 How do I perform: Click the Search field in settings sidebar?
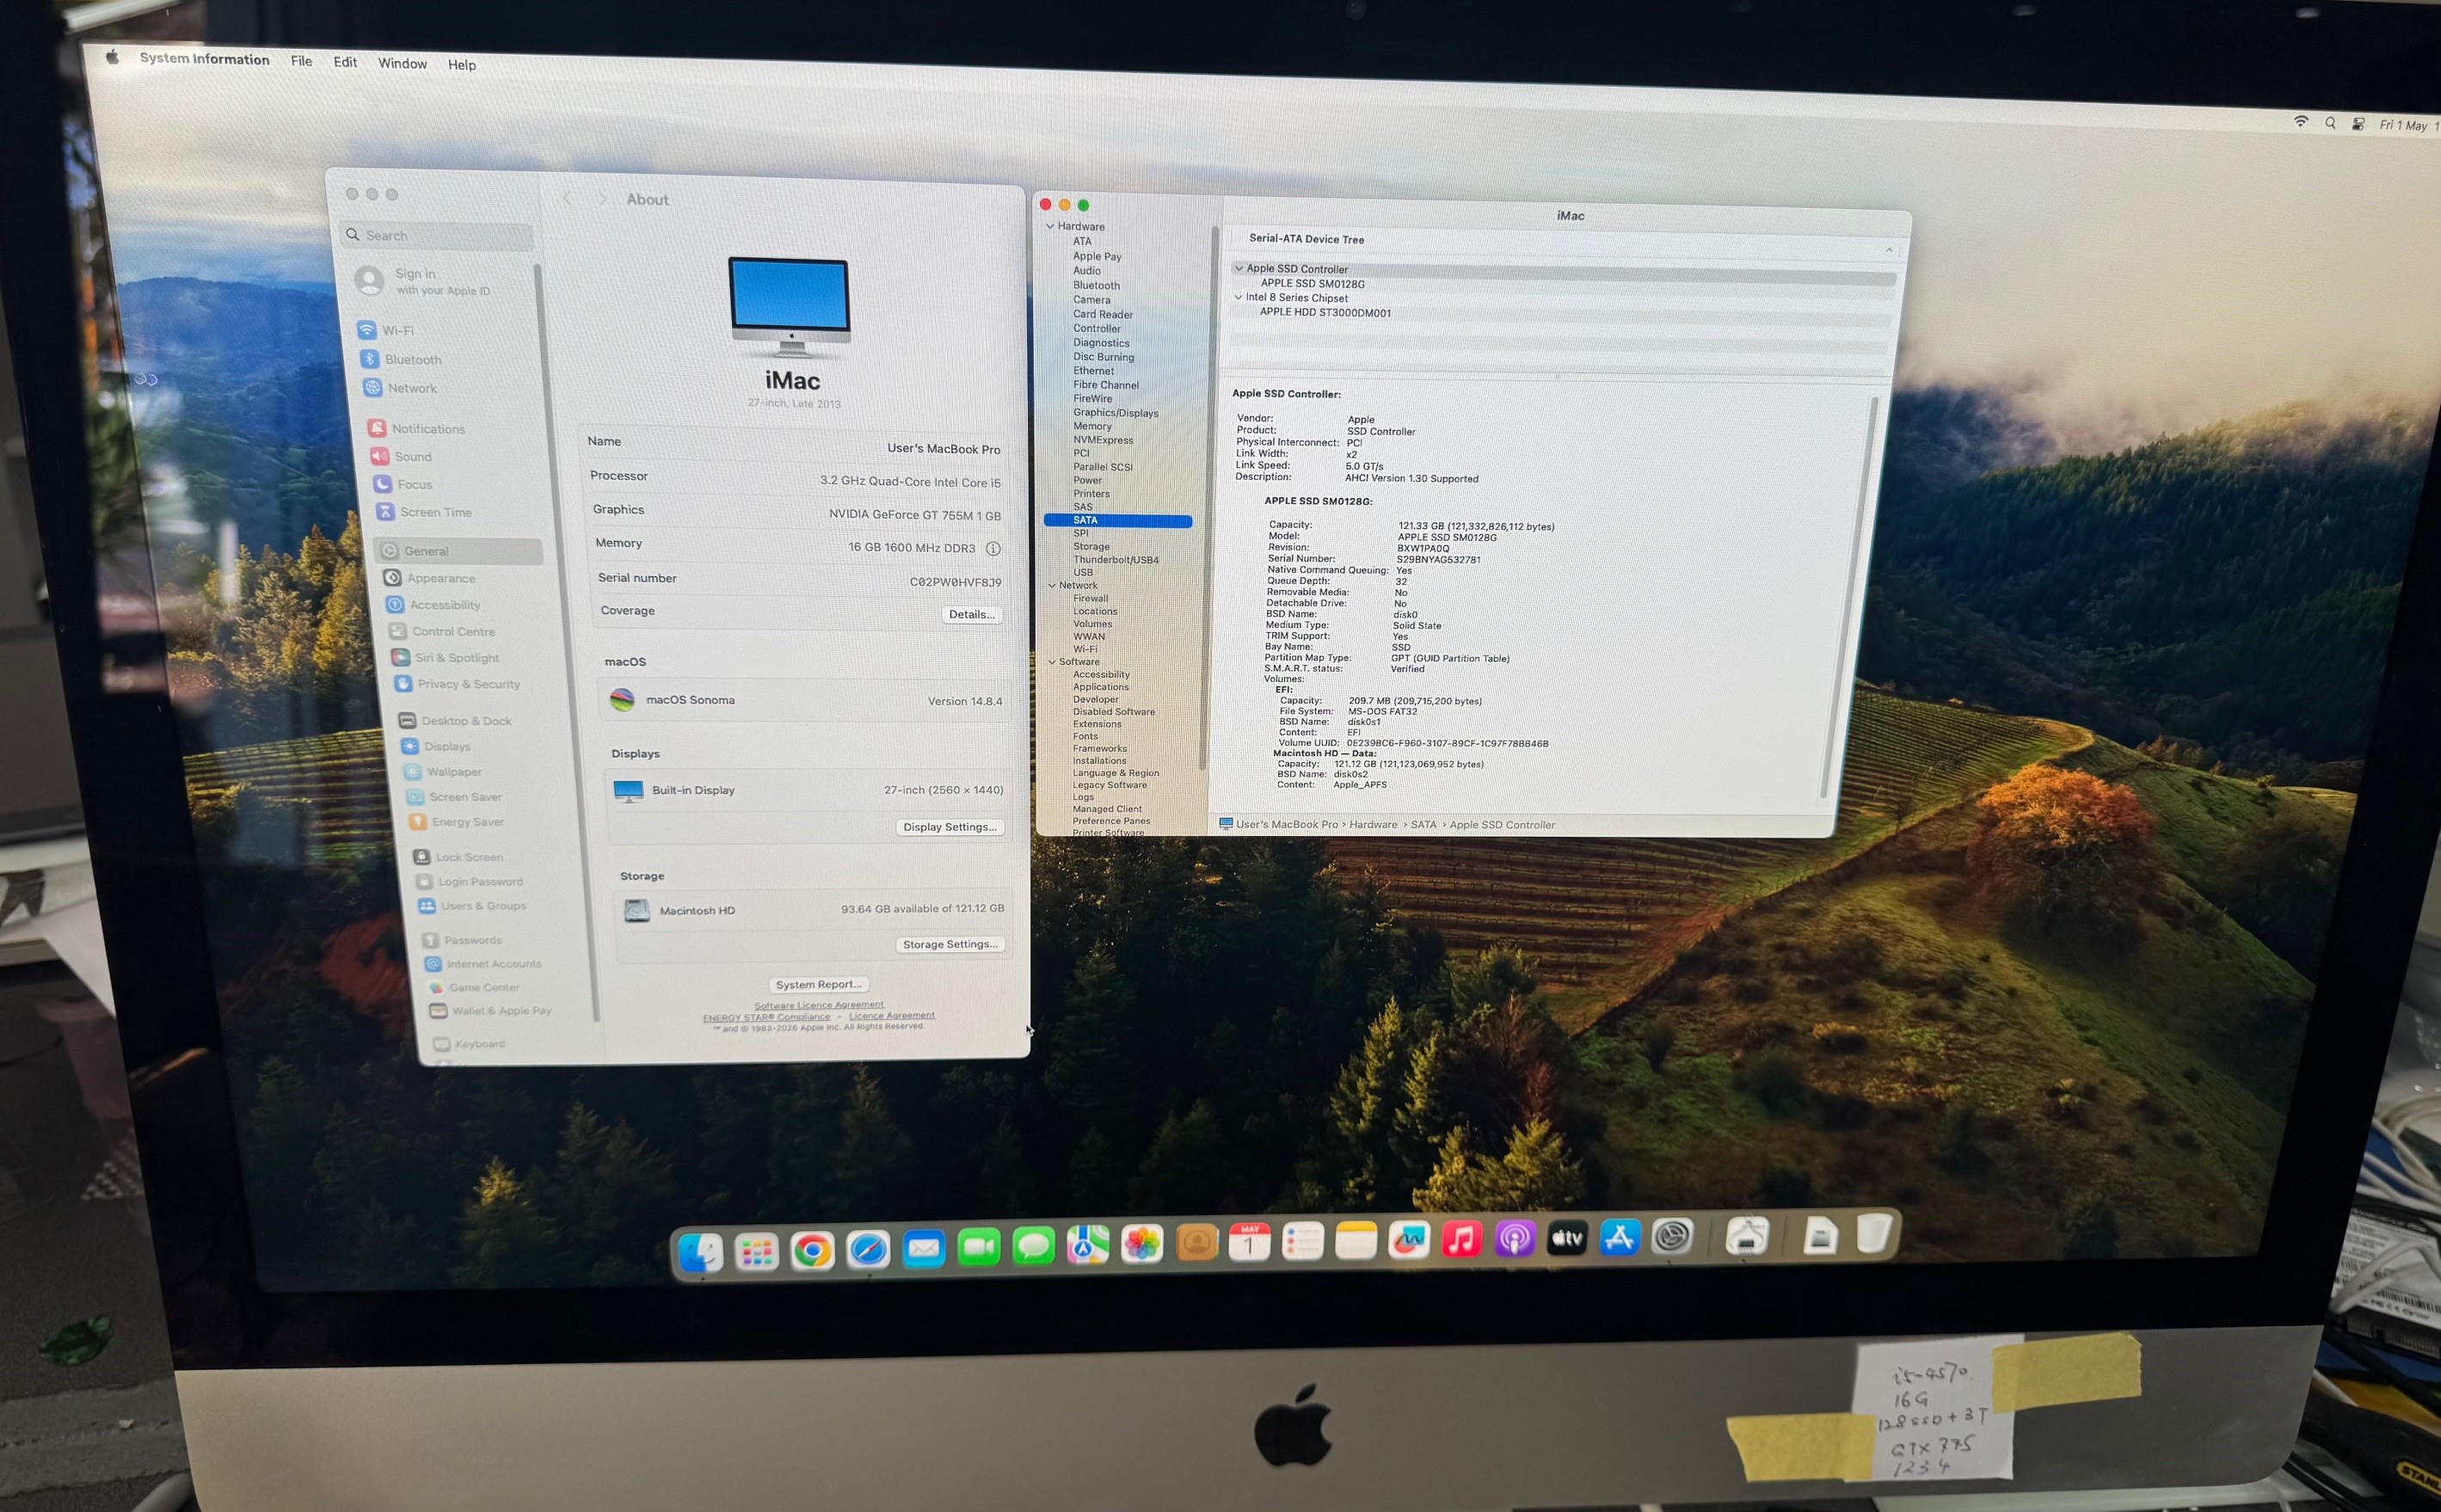coord(436,236)
